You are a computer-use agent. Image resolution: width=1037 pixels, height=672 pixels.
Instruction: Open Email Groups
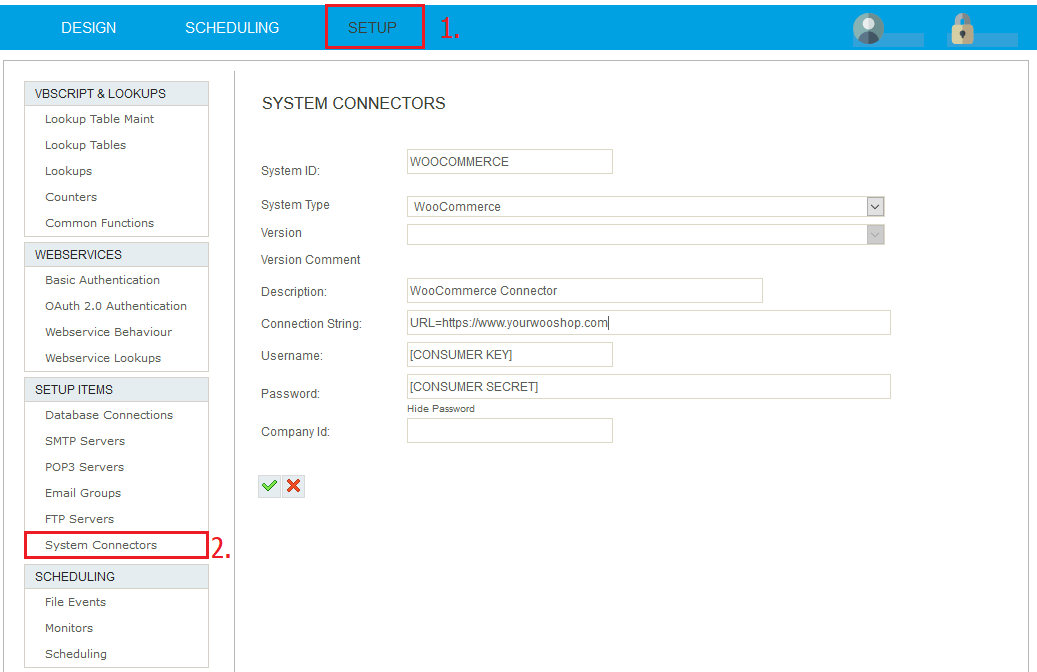click(83, 493)
